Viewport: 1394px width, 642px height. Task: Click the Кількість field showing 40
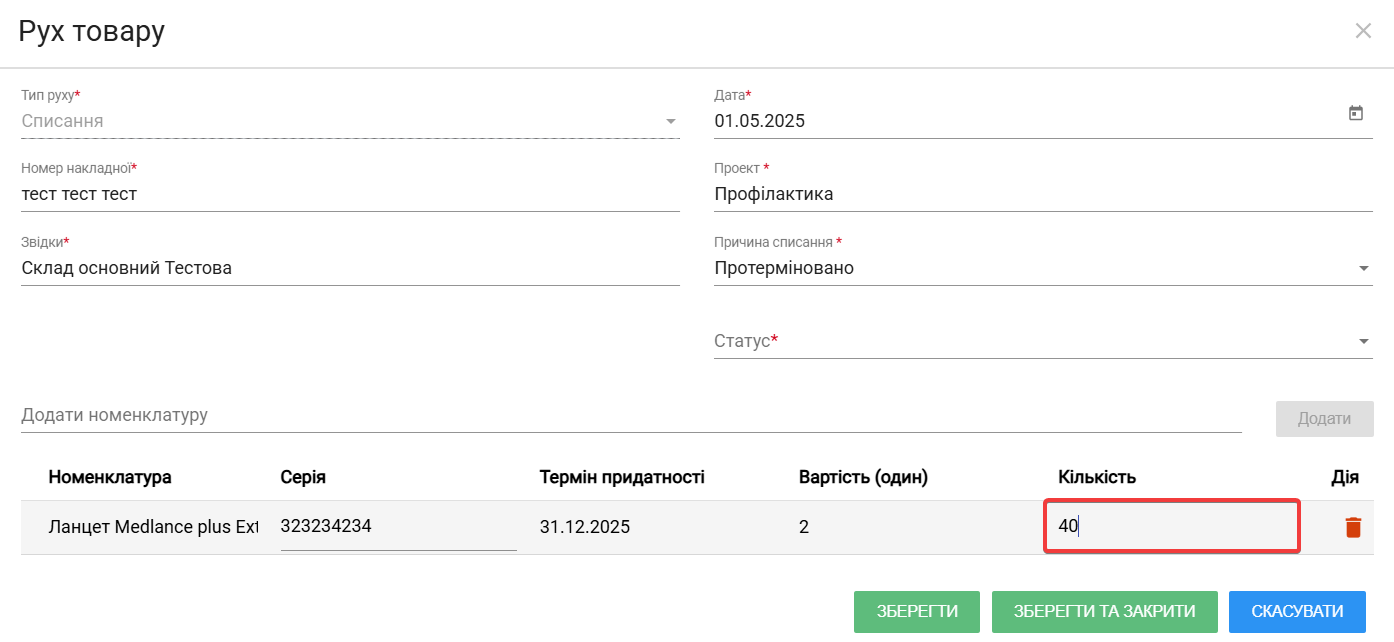1170,526
